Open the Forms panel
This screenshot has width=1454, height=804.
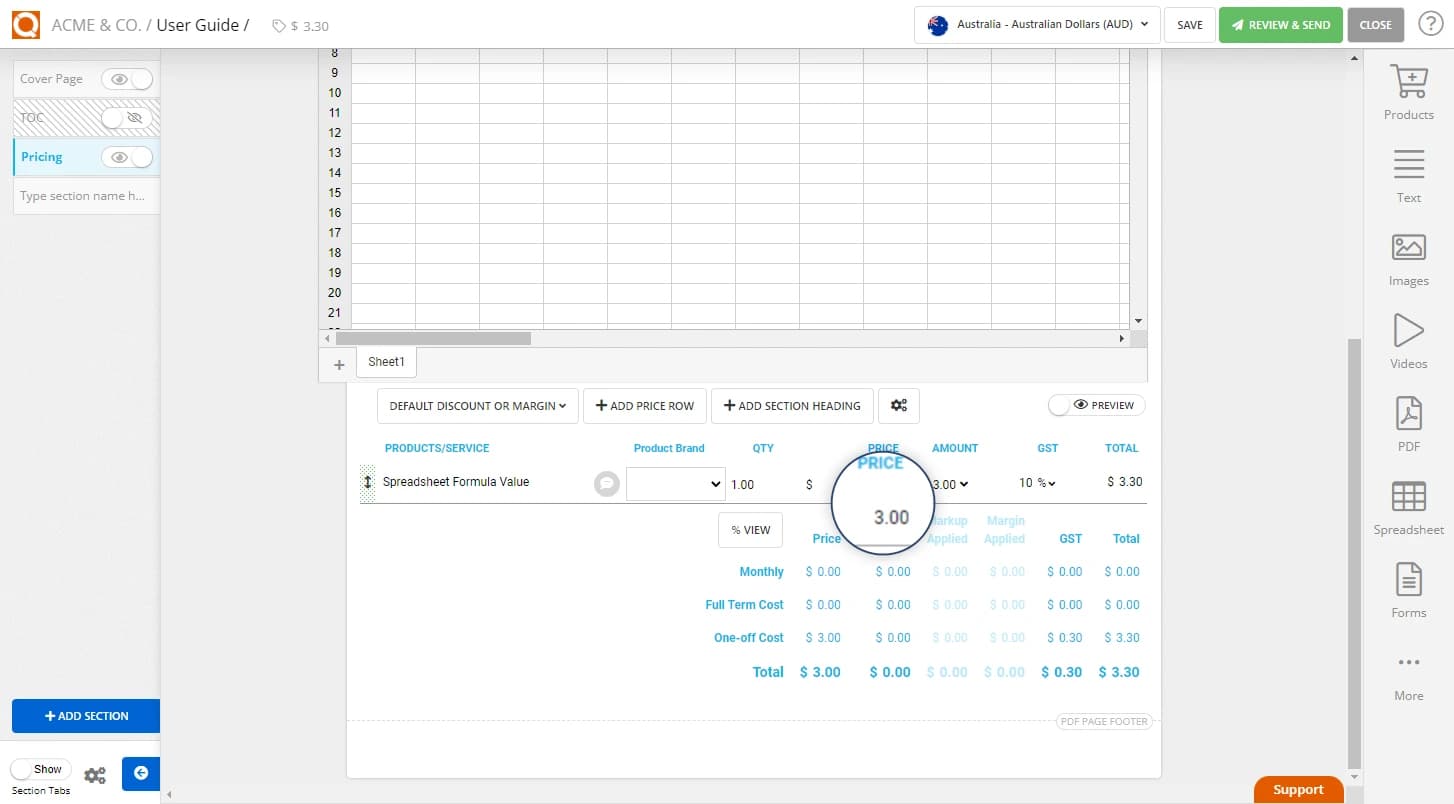pos(1408,590)
